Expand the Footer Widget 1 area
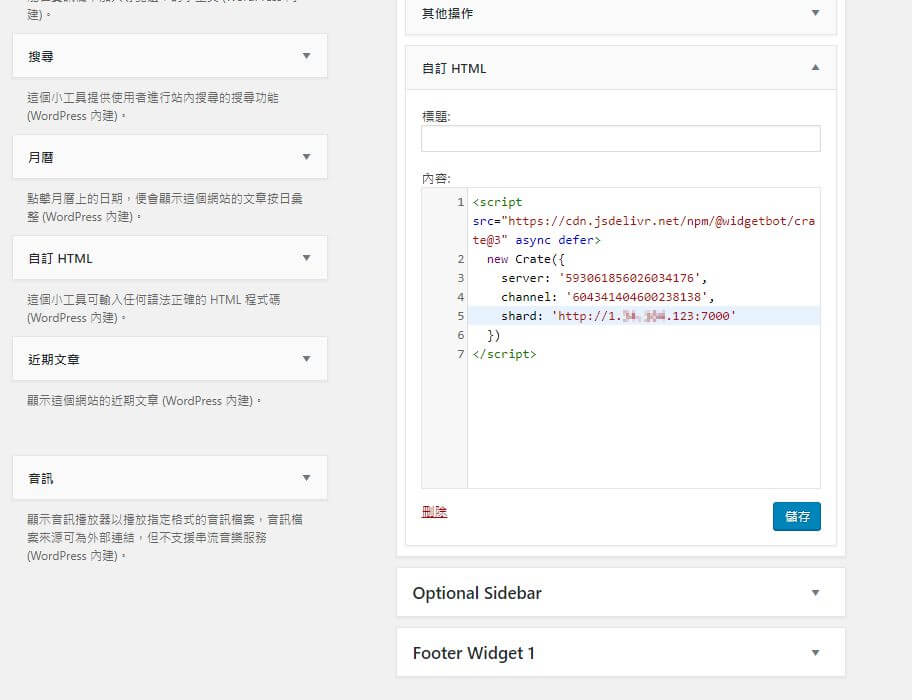Screen dimensions: 912x700 tap(815, 652)
